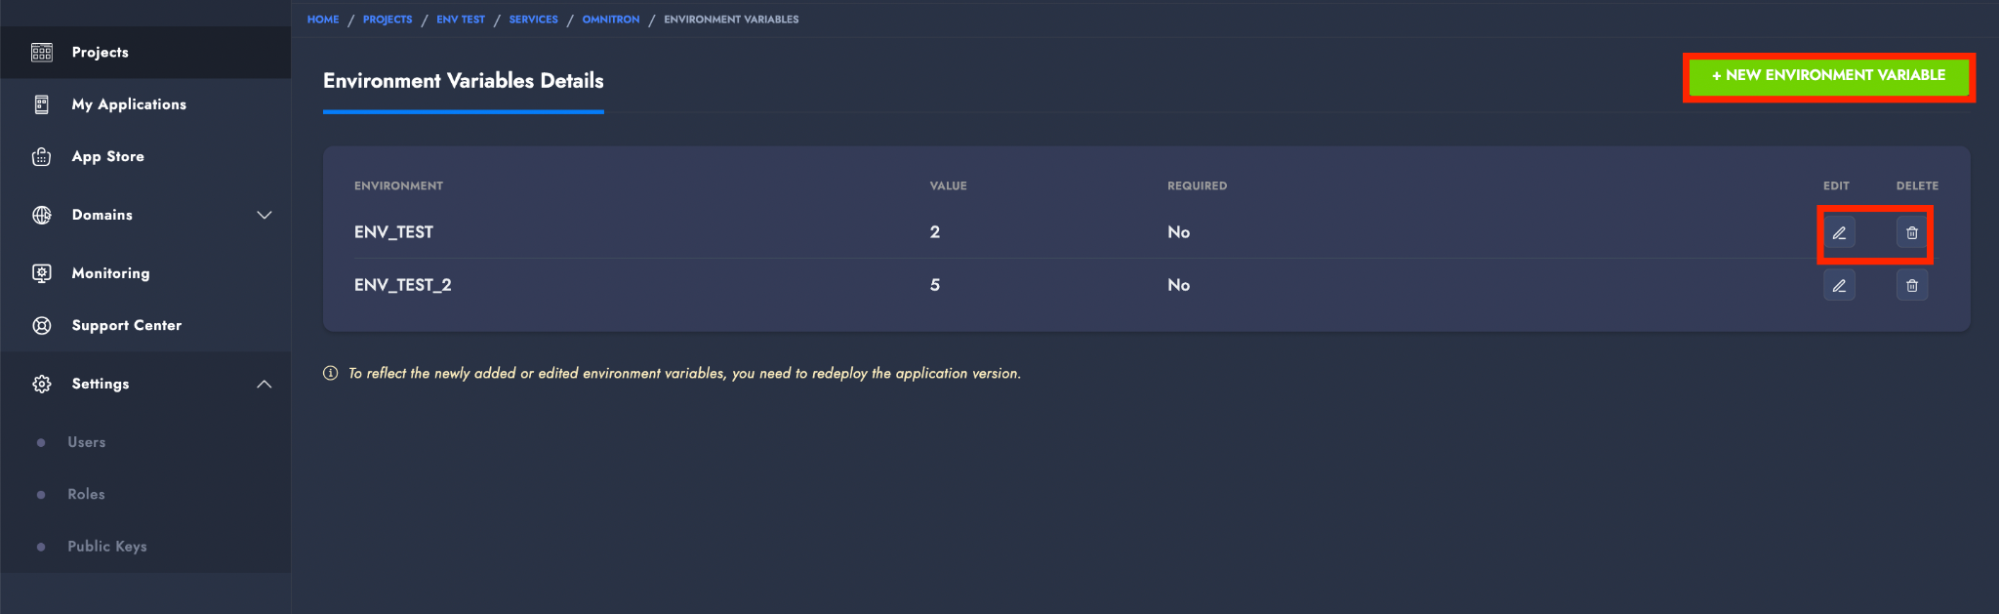The image size is (1999, 614).
Task: Select the Environment Variables Details tab heading
Action: point(463,81)
